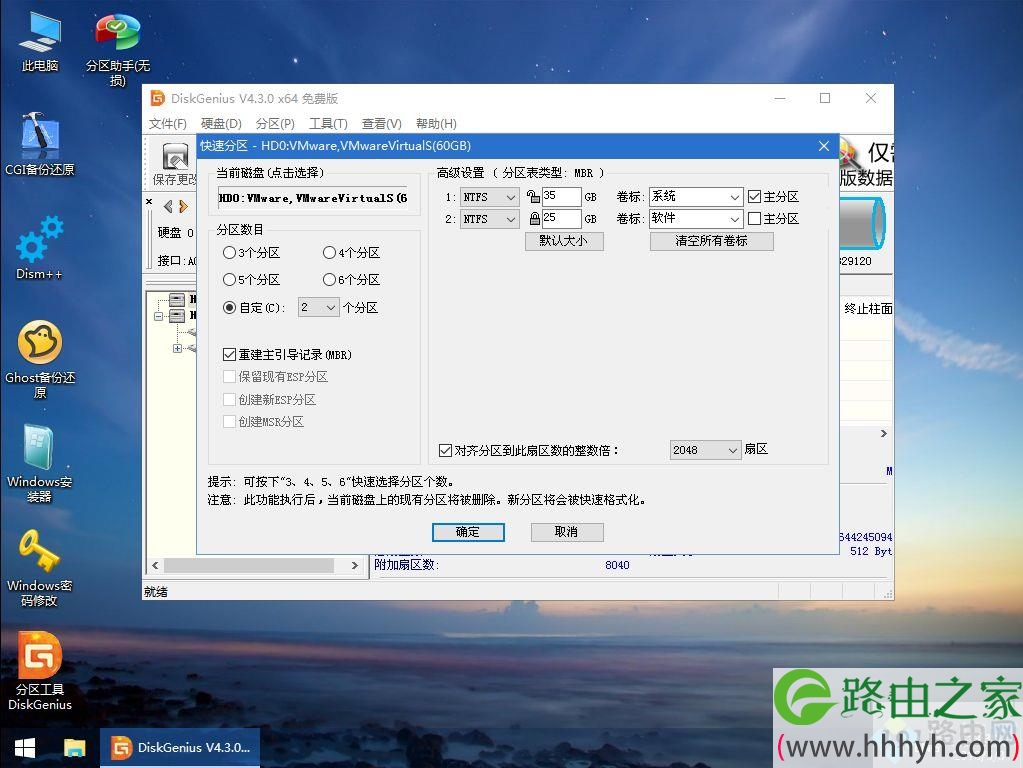Click the horizontal scrollbar in the tree panel

(249, 565)
